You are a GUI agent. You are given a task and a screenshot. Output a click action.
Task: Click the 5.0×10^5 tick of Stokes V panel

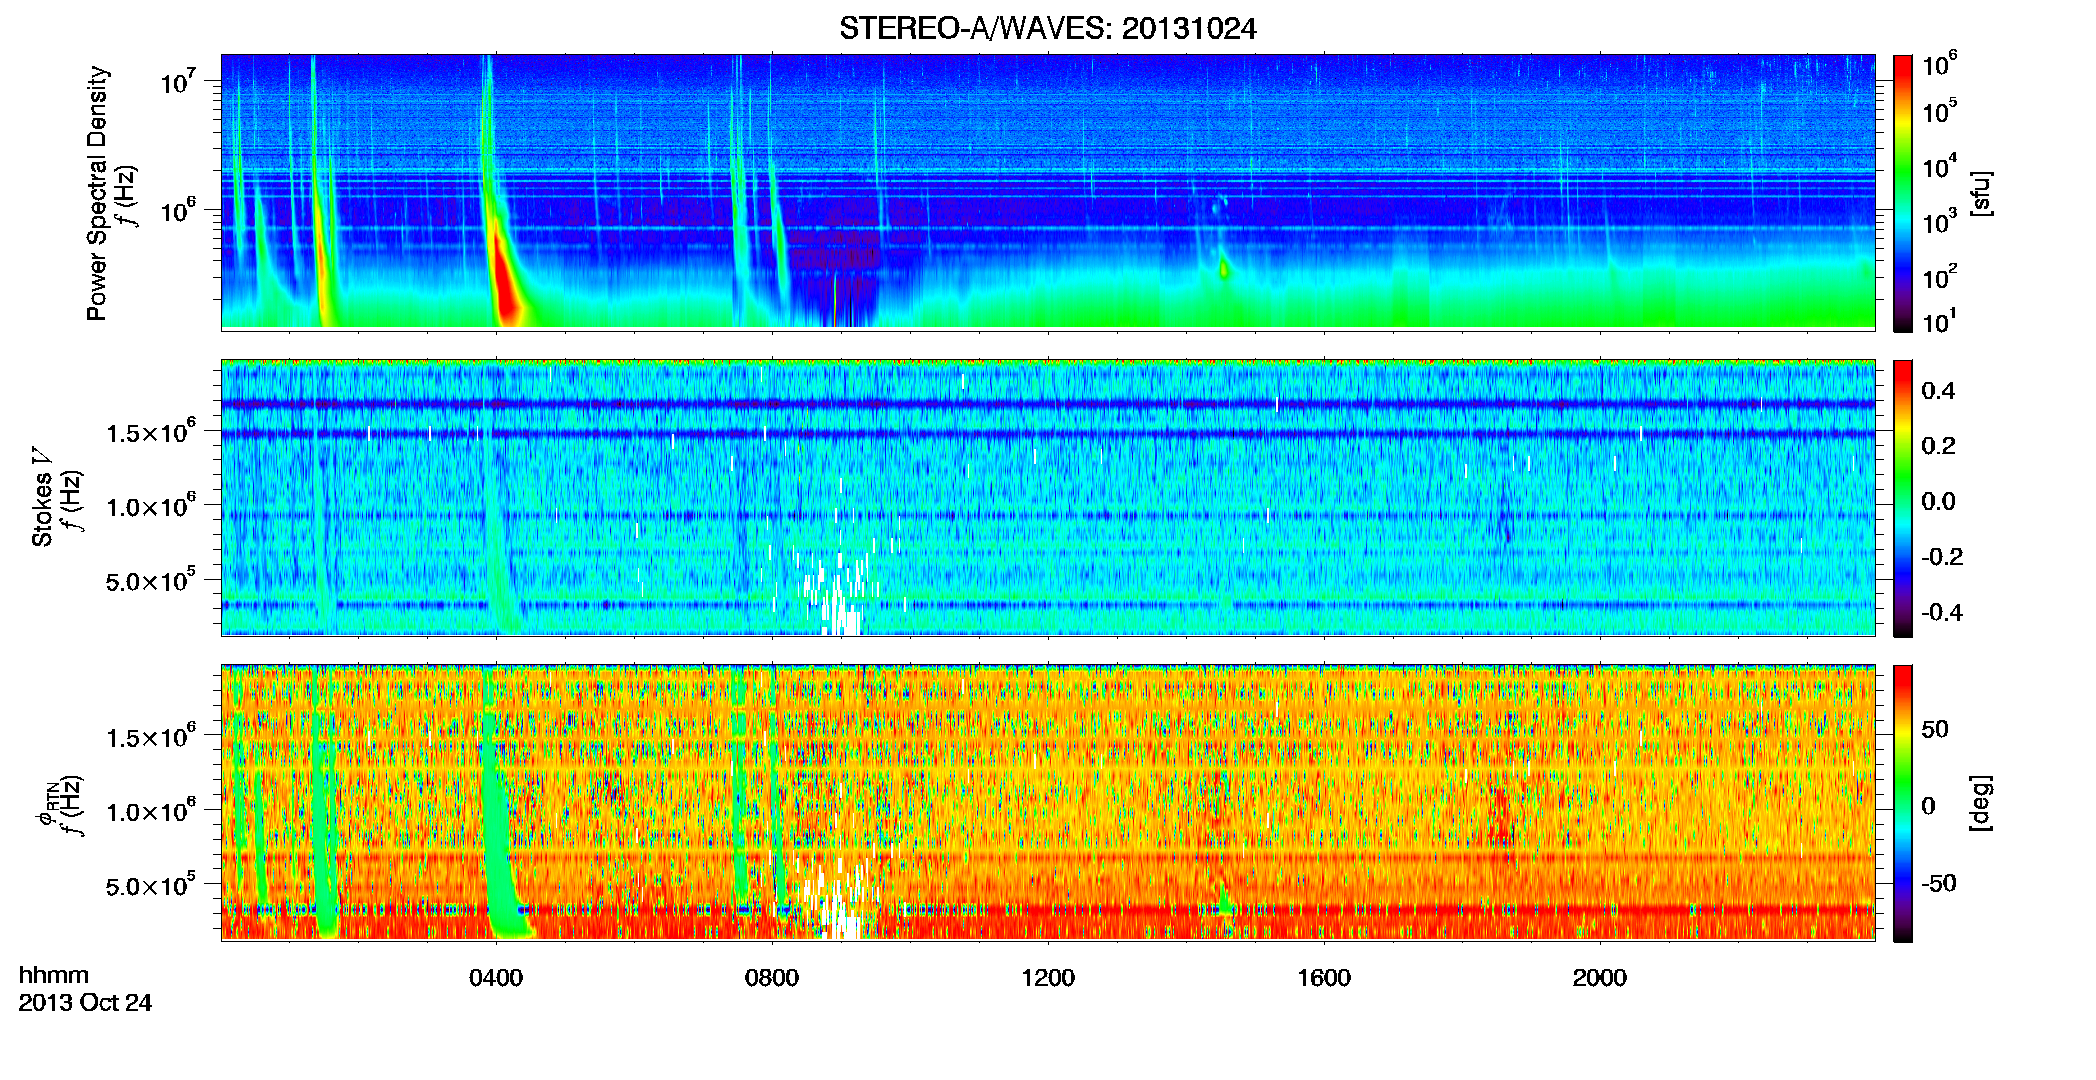click(x=150, y=579)
